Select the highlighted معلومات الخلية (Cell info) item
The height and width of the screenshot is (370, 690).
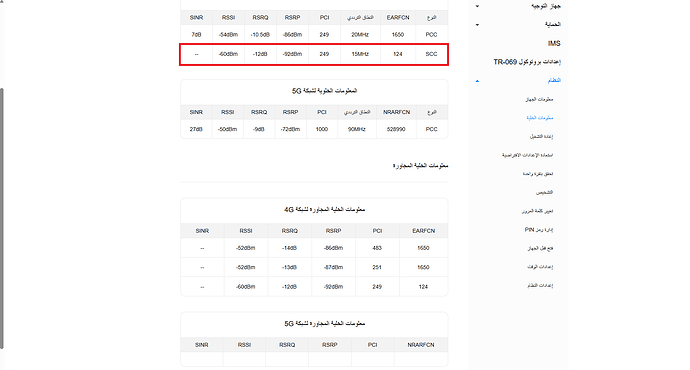coord(540,118)
